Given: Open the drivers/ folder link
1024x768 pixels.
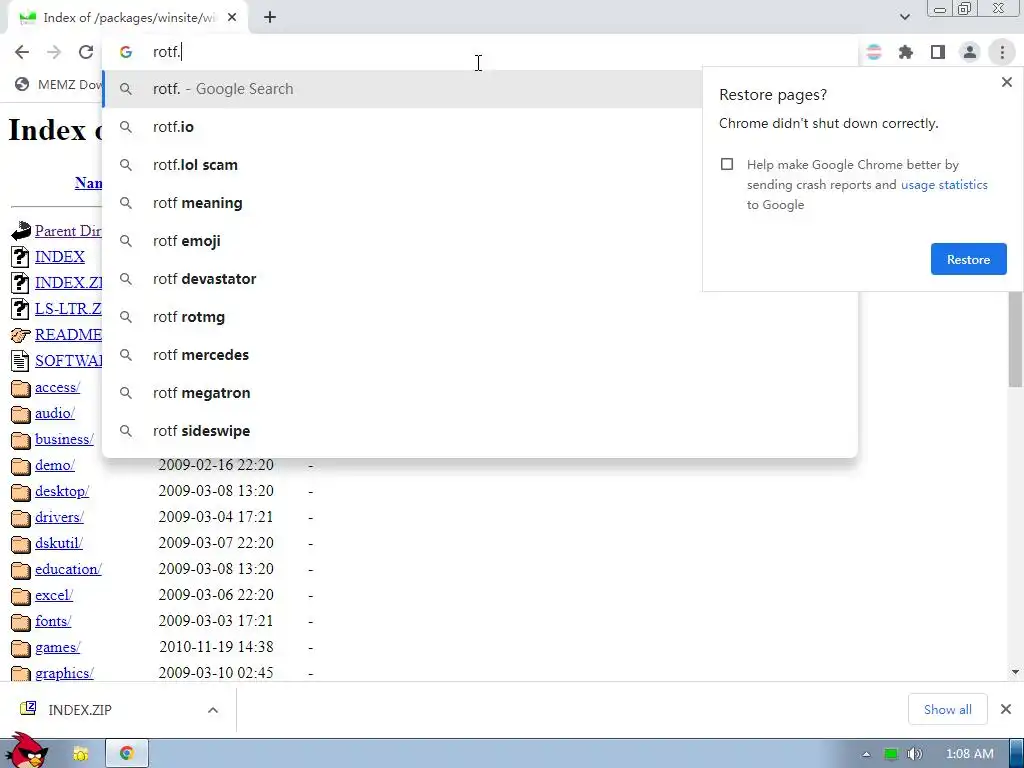Looking at the screenshot, I should pos(59,517).
